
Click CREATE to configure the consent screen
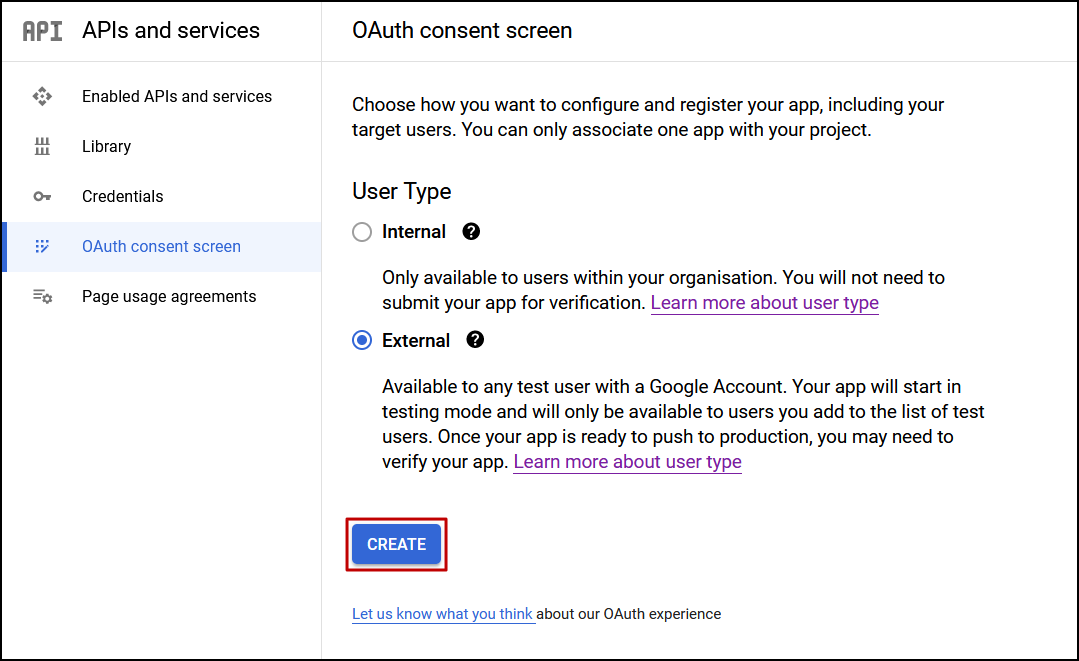click(396, 544)
